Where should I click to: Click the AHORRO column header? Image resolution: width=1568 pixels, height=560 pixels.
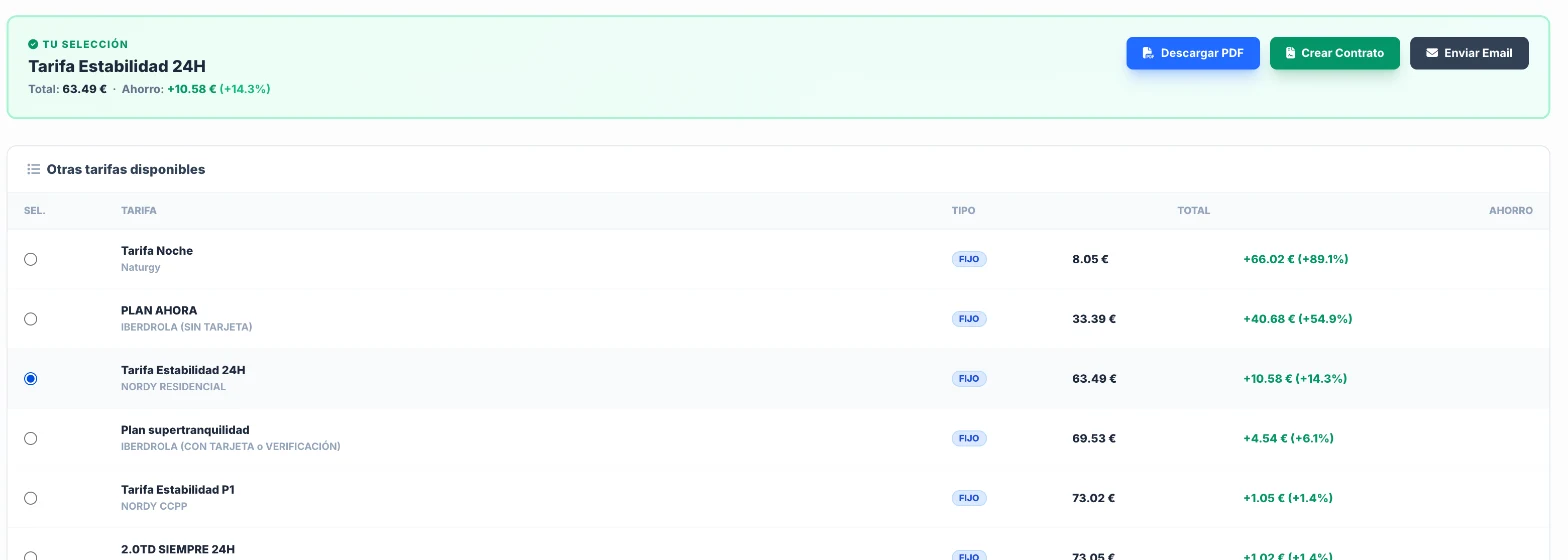(1511, 211)
